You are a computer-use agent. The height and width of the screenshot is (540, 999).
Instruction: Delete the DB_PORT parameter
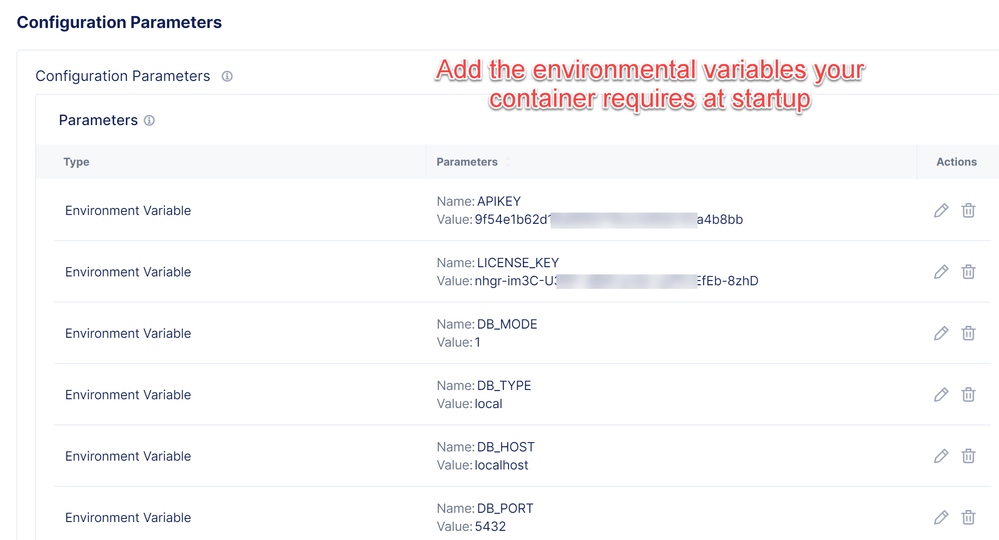[x=968, y=518]
